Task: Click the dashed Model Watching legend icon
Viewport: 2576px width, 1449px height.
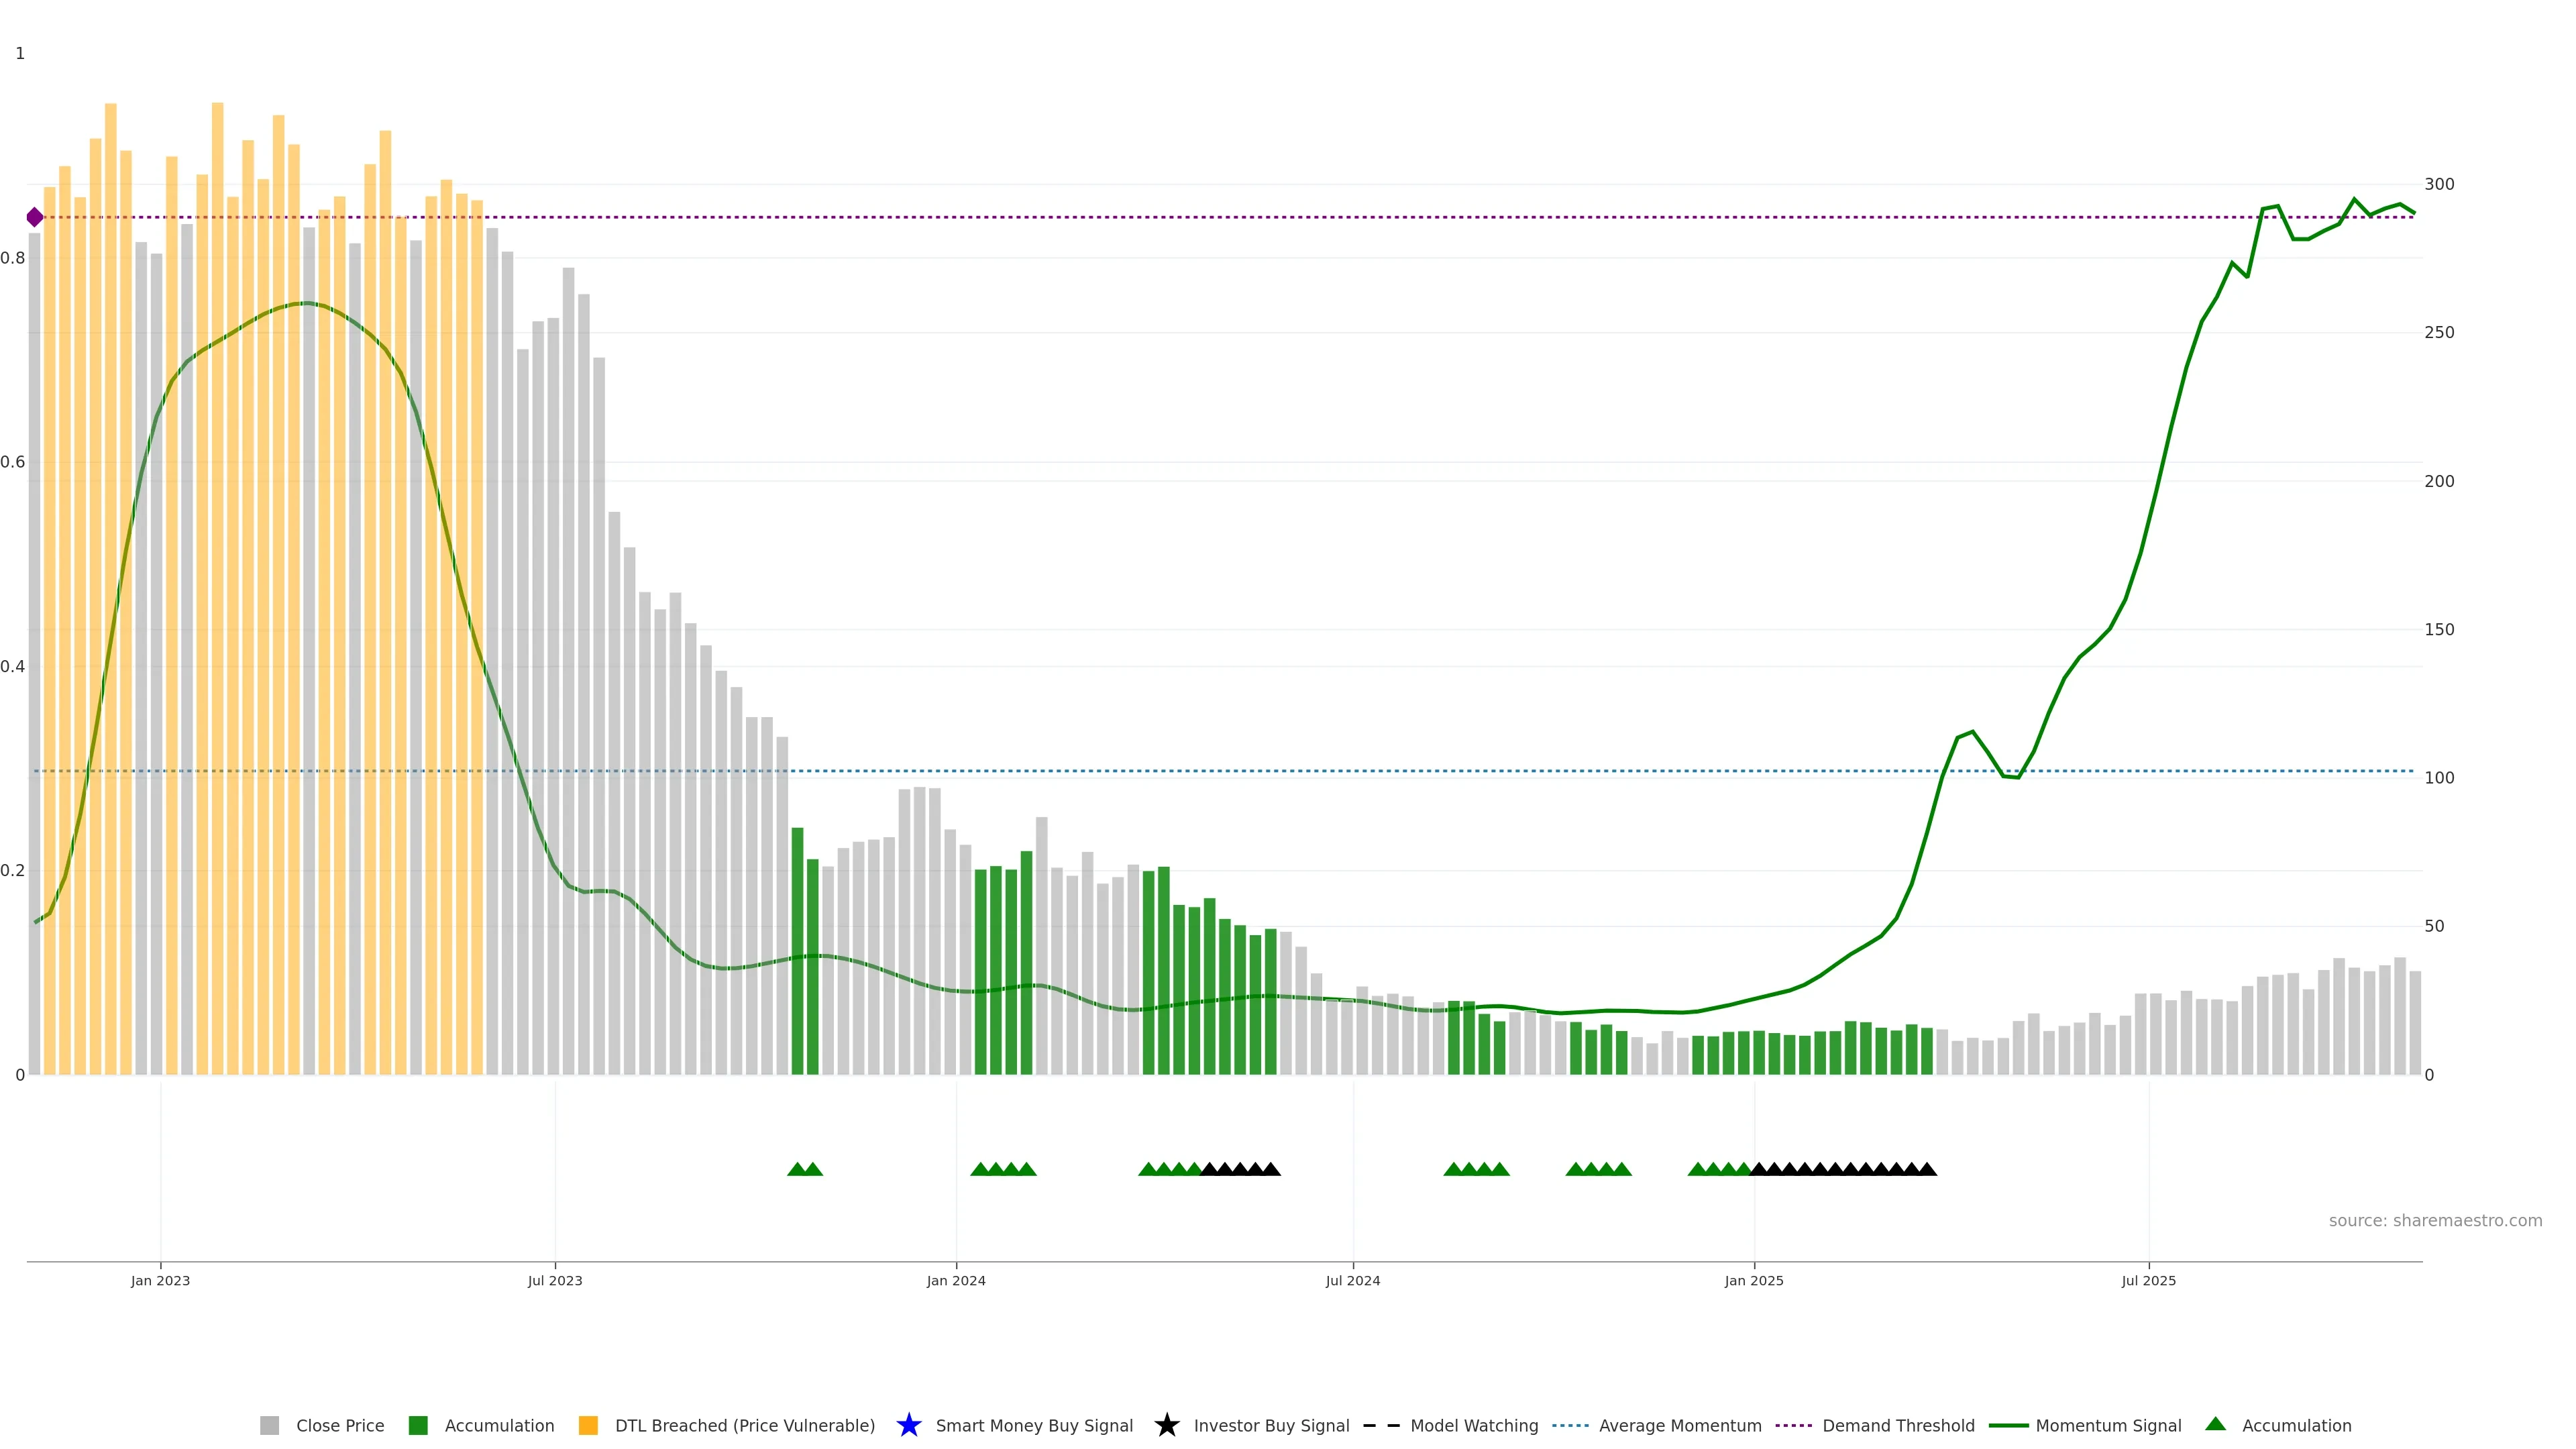Action: click(1381, 1425)
